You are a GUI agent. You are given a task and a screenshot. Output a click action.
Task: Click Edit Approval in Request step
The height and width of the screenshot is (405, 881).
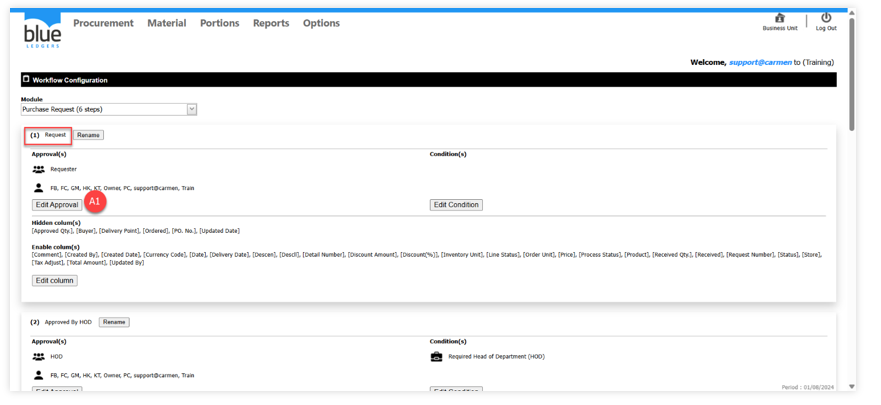57,205
